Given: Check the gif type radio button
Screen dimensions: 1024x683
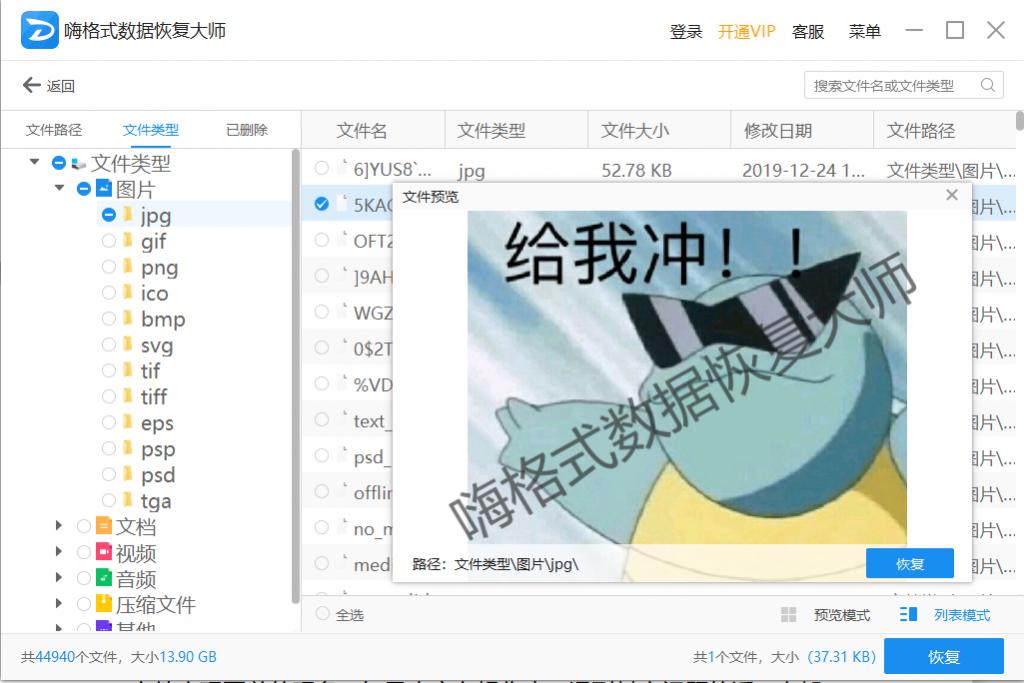Looking at the screenshot, I should pyautogui.click(x=108, y=240).
